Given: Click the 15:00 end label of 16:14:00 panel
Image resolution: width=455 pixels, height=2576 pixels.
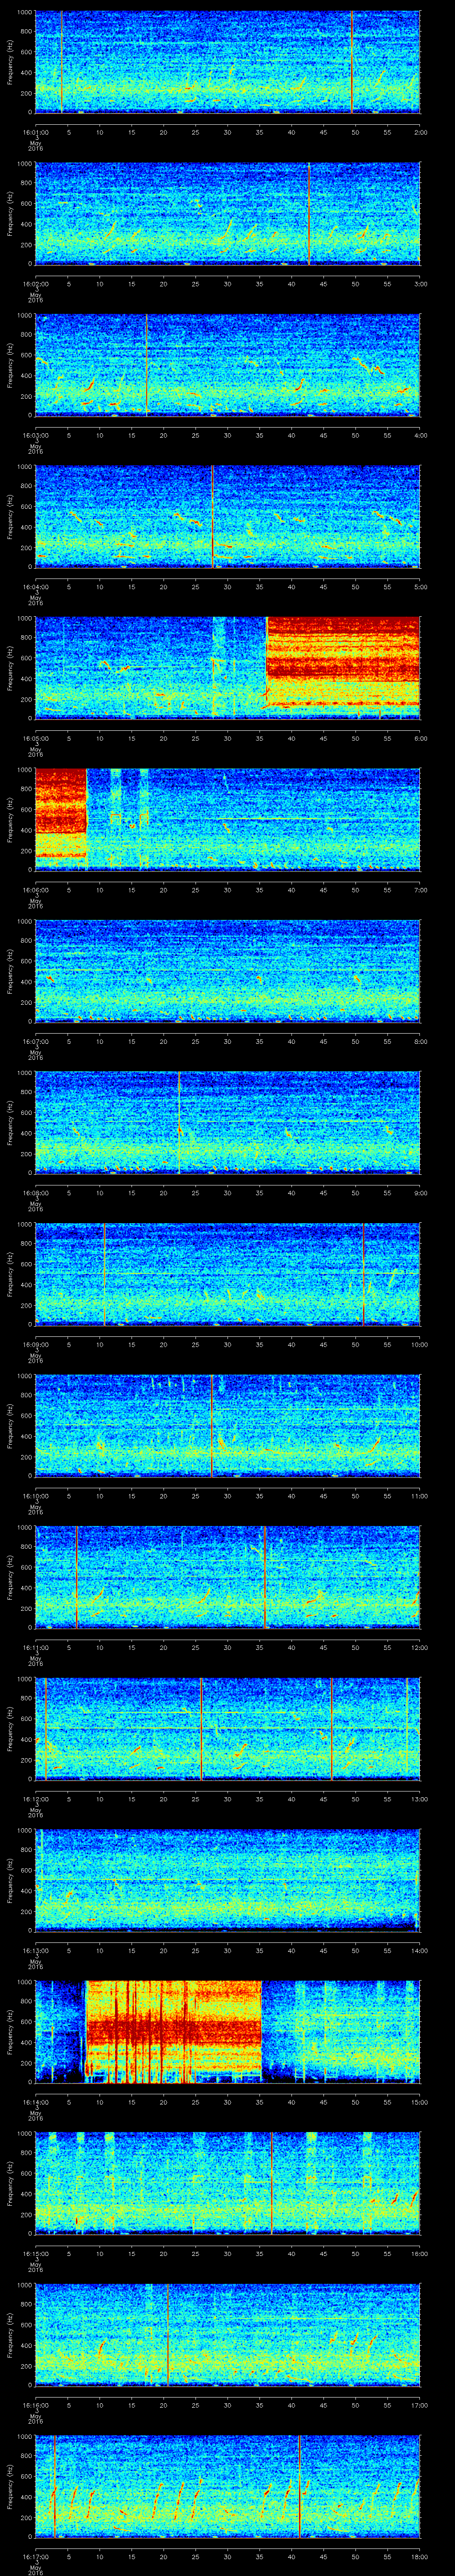Looking at the screenshot, I should point(419,2101).
